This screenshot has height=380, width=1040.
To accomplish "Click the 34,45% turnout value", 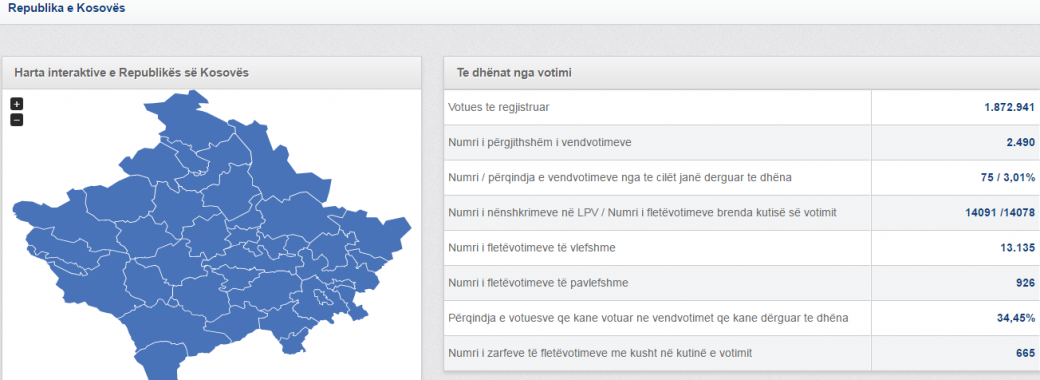I will click(1015, 318).
